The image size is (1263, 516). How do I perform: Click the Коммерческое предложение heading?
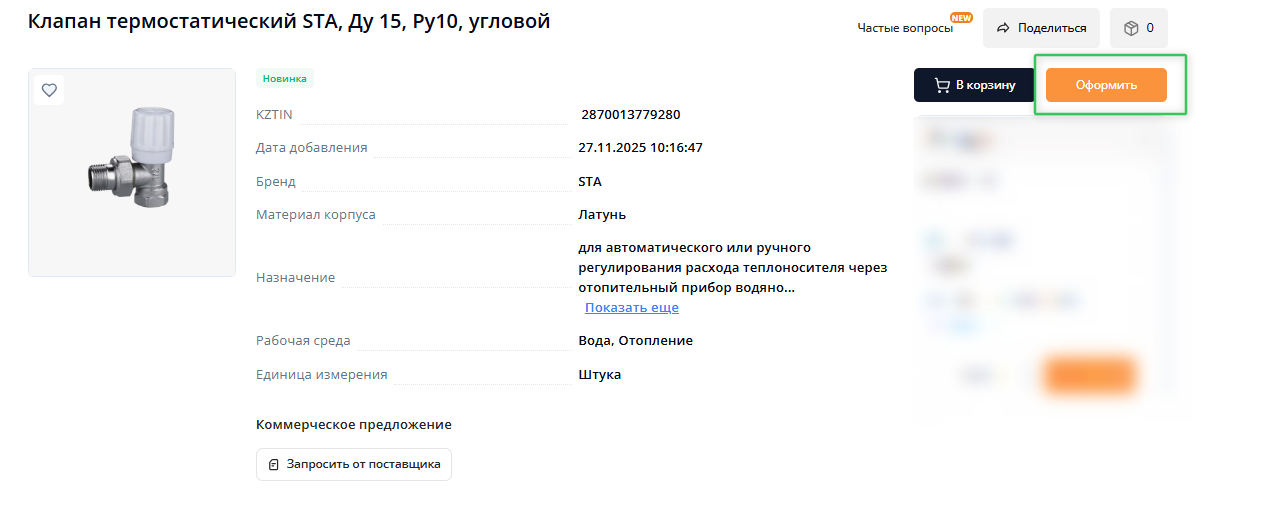coord(353,424)
